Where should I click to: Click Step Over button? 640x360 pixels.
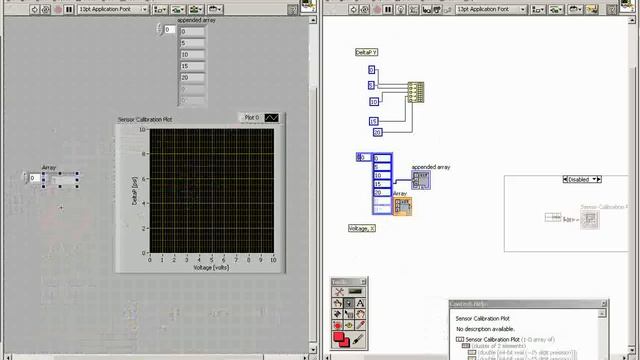tap(437, 9)
